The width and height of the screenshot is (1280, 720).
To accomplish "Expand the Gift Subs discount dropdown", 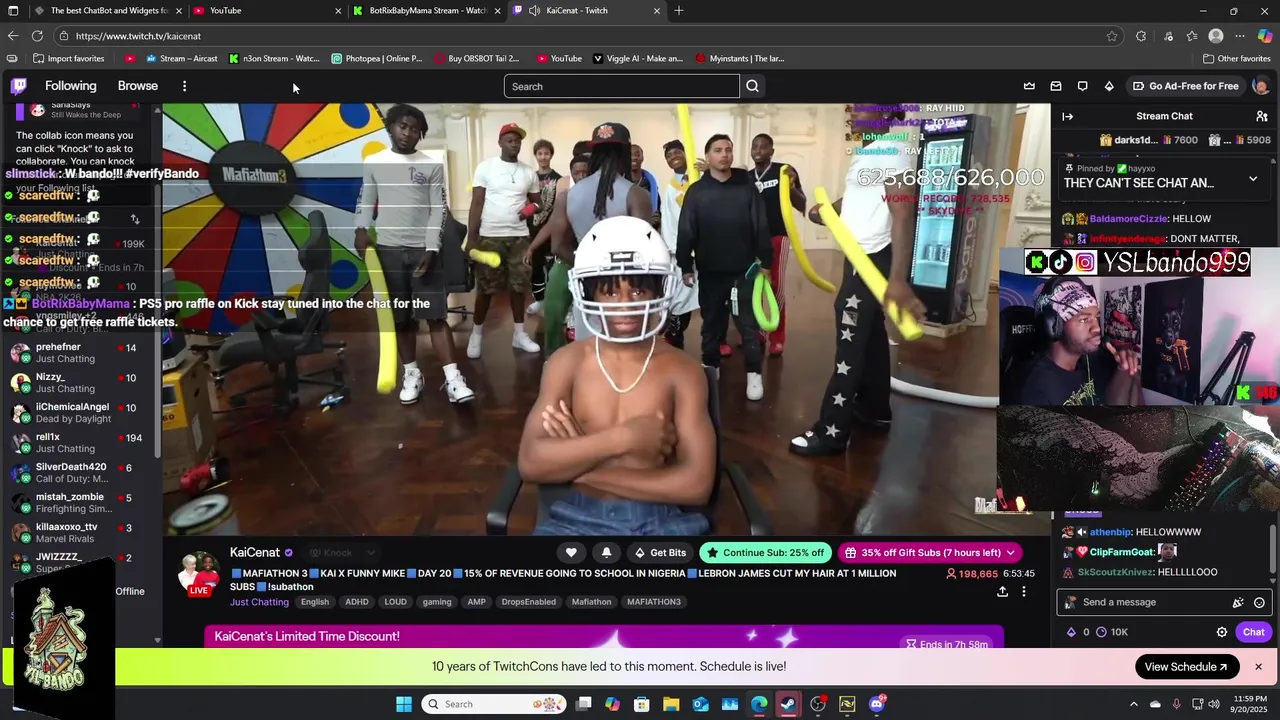I will tap(1010, 552).
